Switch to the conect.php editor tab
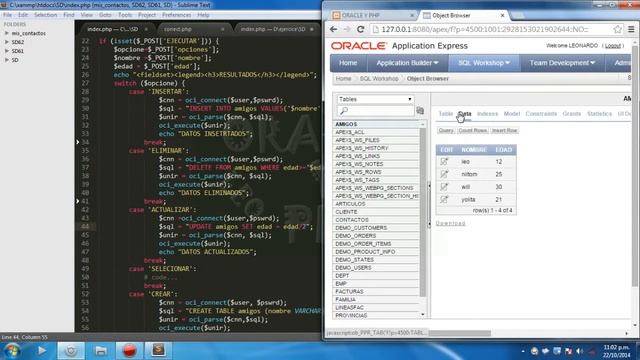This screenshot has width=640, height=360. (x=178, y=29)
